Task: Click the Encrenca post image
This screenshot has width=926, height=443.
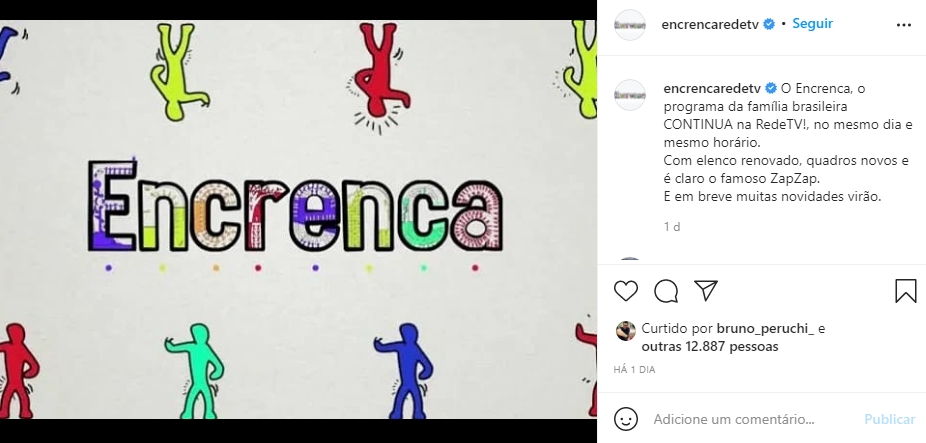Action: pyautogui.click(x=298, y=220)
